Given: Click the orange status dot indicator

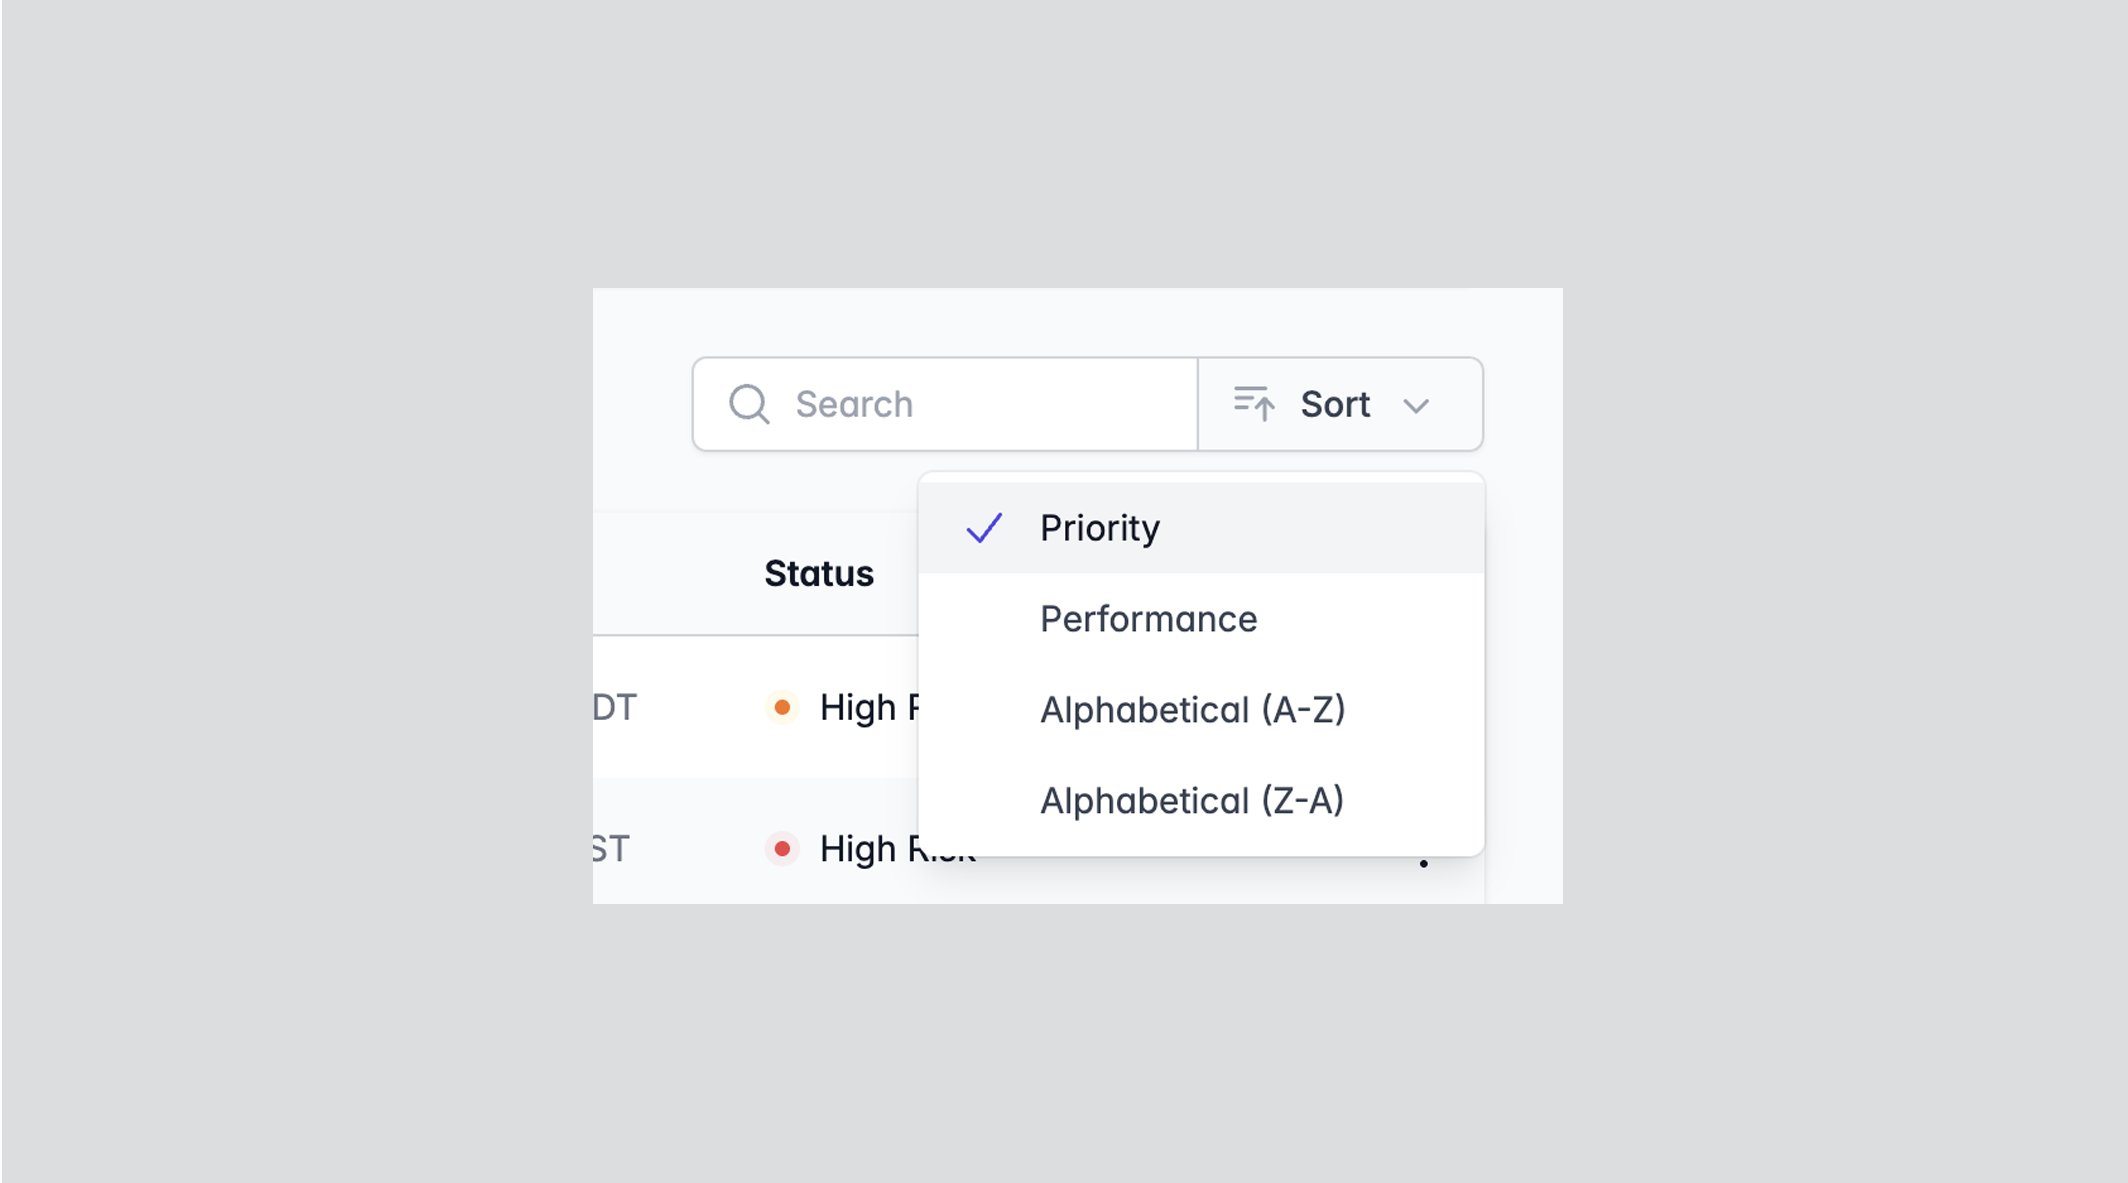Looking at the screenshot, I should [782, 708].
